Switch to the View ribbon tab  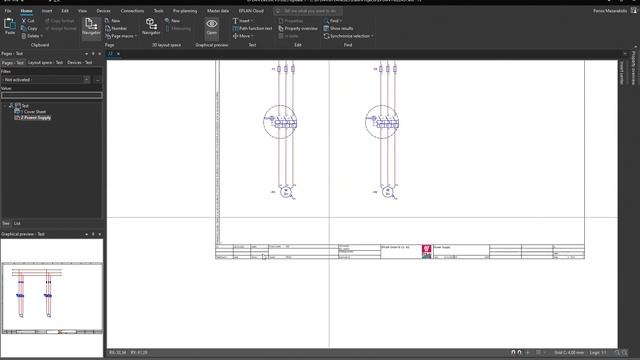point(82,11)
